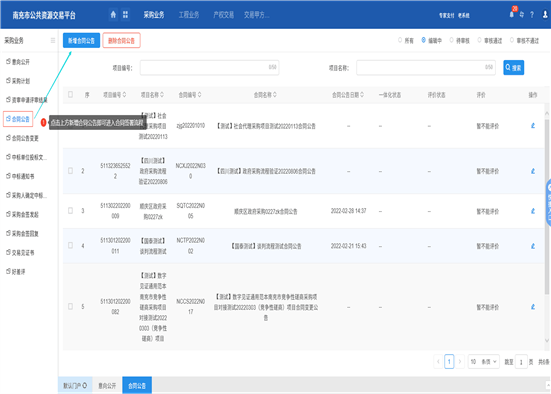This screenshot has width=551, height=394.
Task: Switch to 工程业务 top menu
Action: click(x=189, y=15)
